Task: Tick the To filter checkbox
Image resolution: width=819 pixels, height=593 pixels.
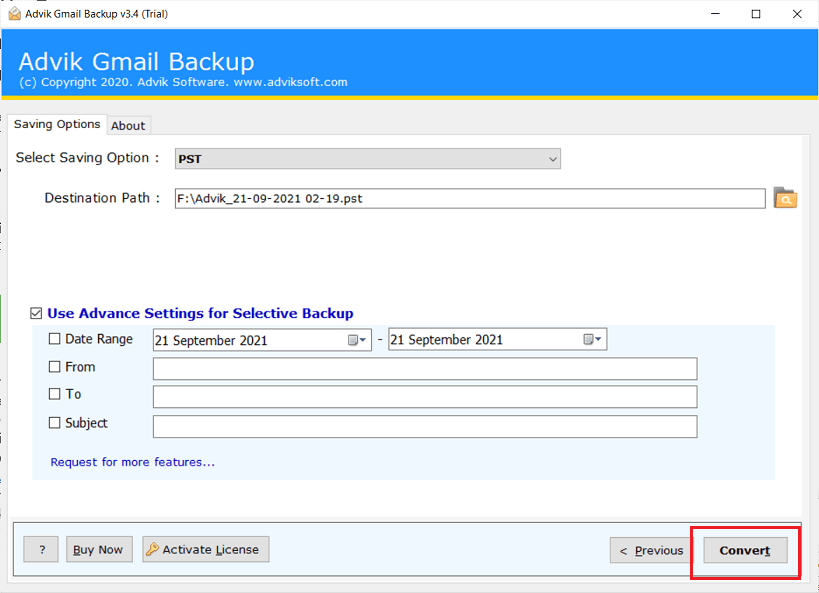Action: point(54,394)
